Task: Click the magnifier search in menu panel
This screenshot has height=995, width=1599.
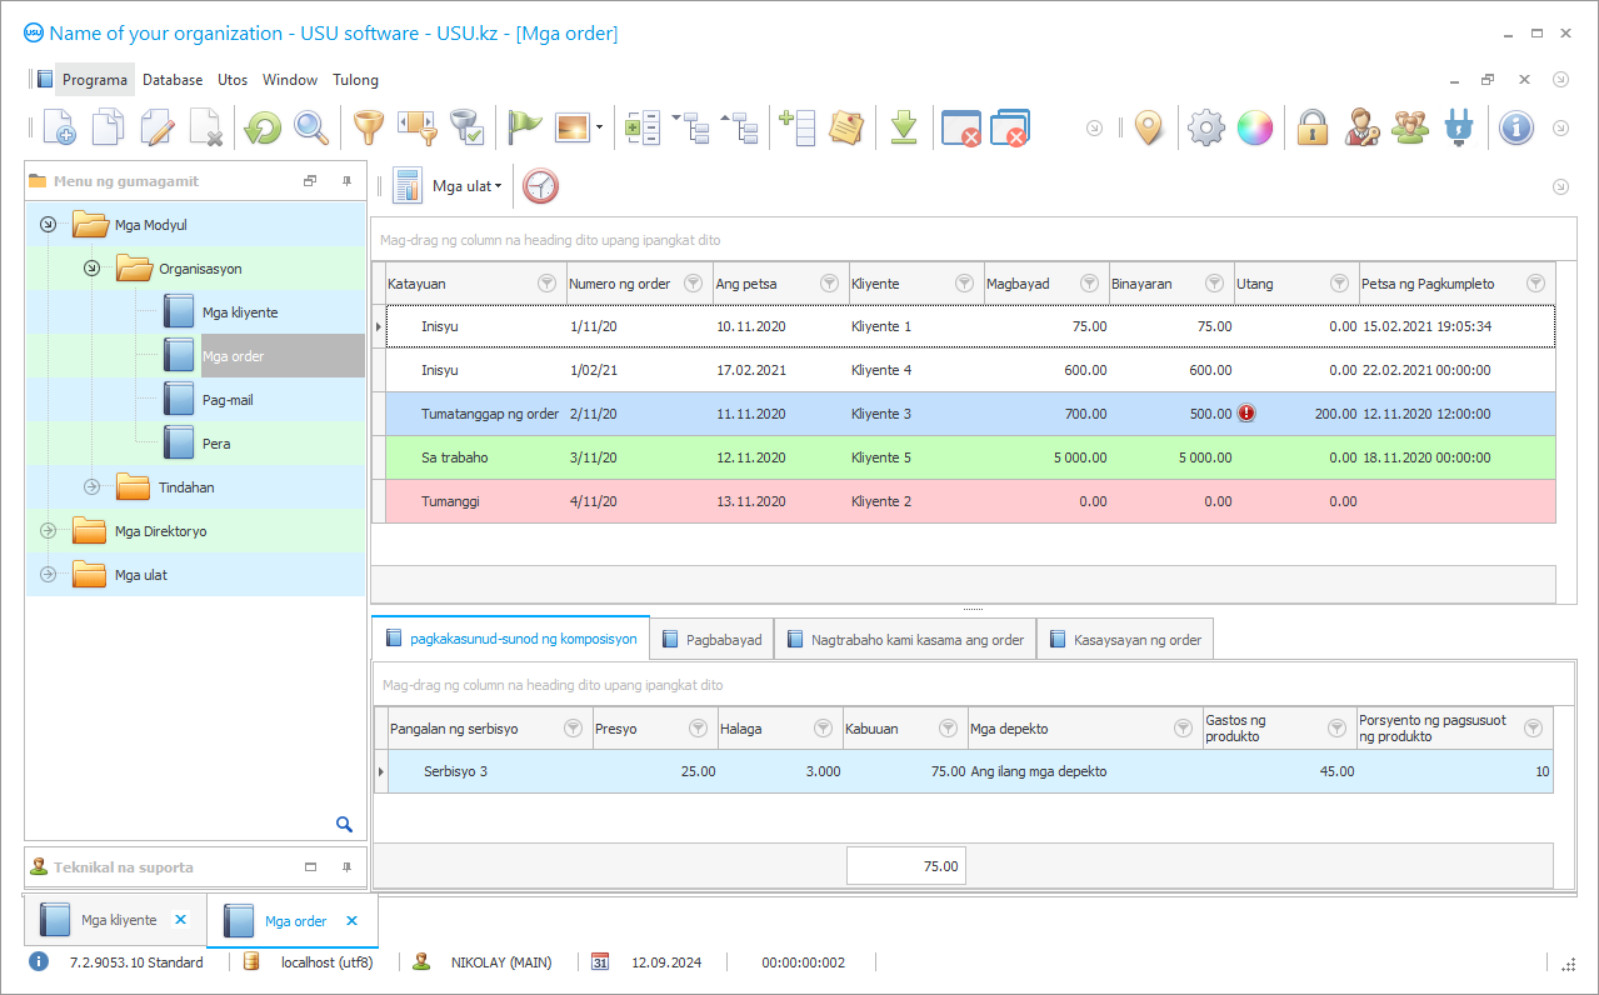Action: (344, 824)
